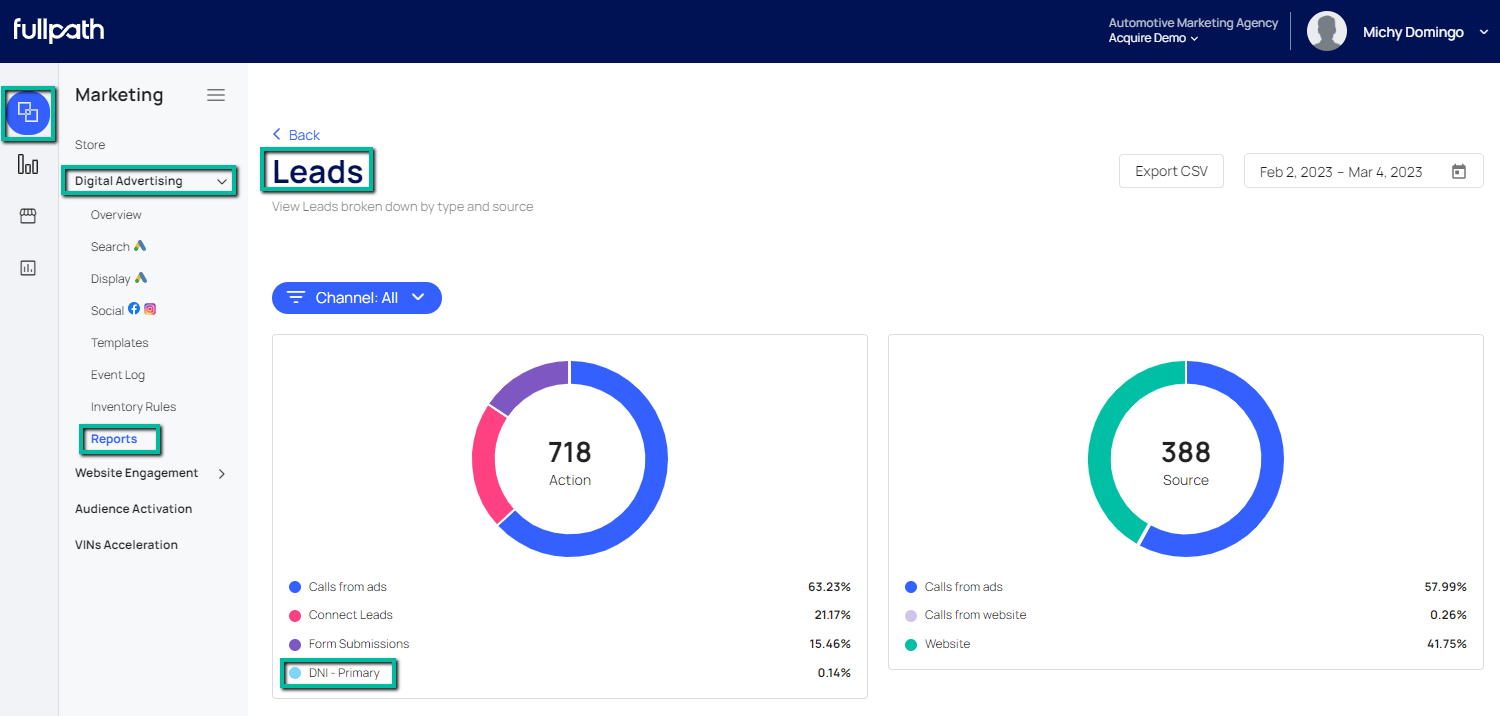Expand the Acquire Demo account dropdown
Viewport: 1500px width, 716px height.
1153,38
